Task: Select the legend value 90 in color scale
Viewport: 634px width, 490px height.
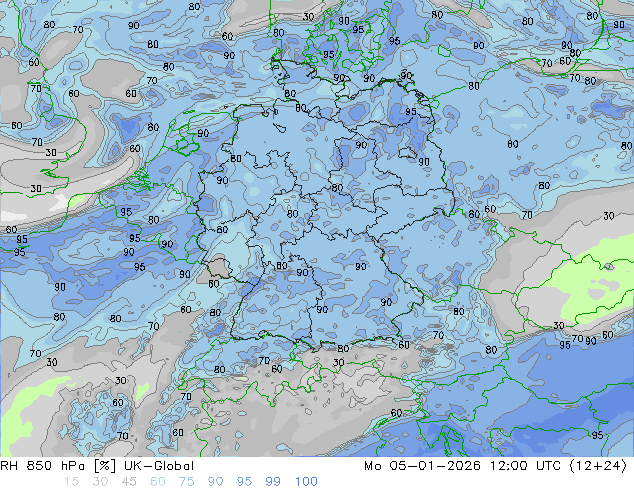Action: pyautogui.click(x=215, y=482)
